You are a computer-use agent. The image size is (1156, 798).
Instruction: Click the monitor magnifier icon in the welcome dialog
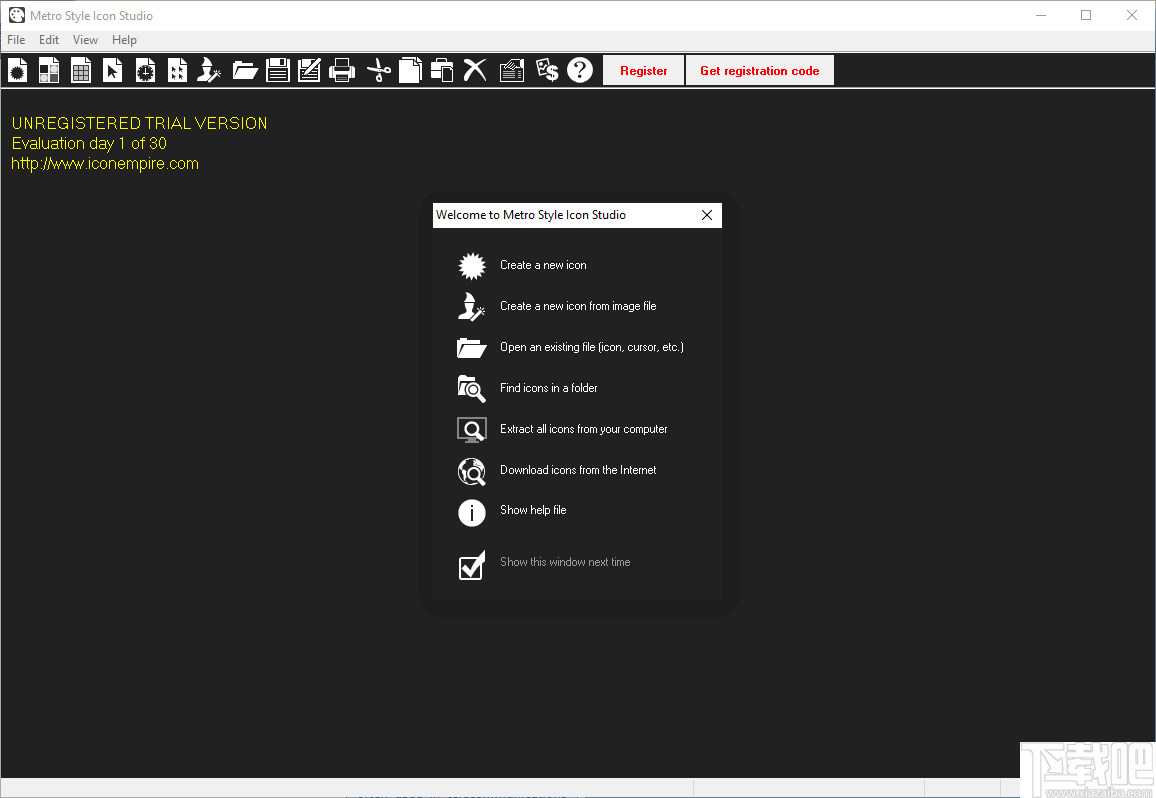click(x=472, y=429)
